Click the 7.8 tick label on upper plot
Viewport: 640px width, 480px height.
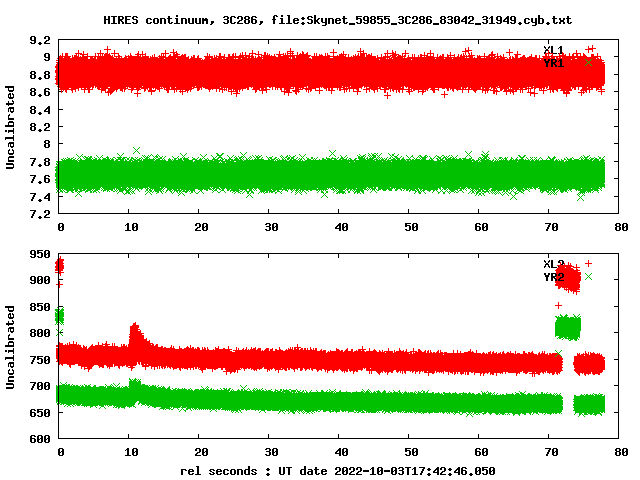pos(40,162)
